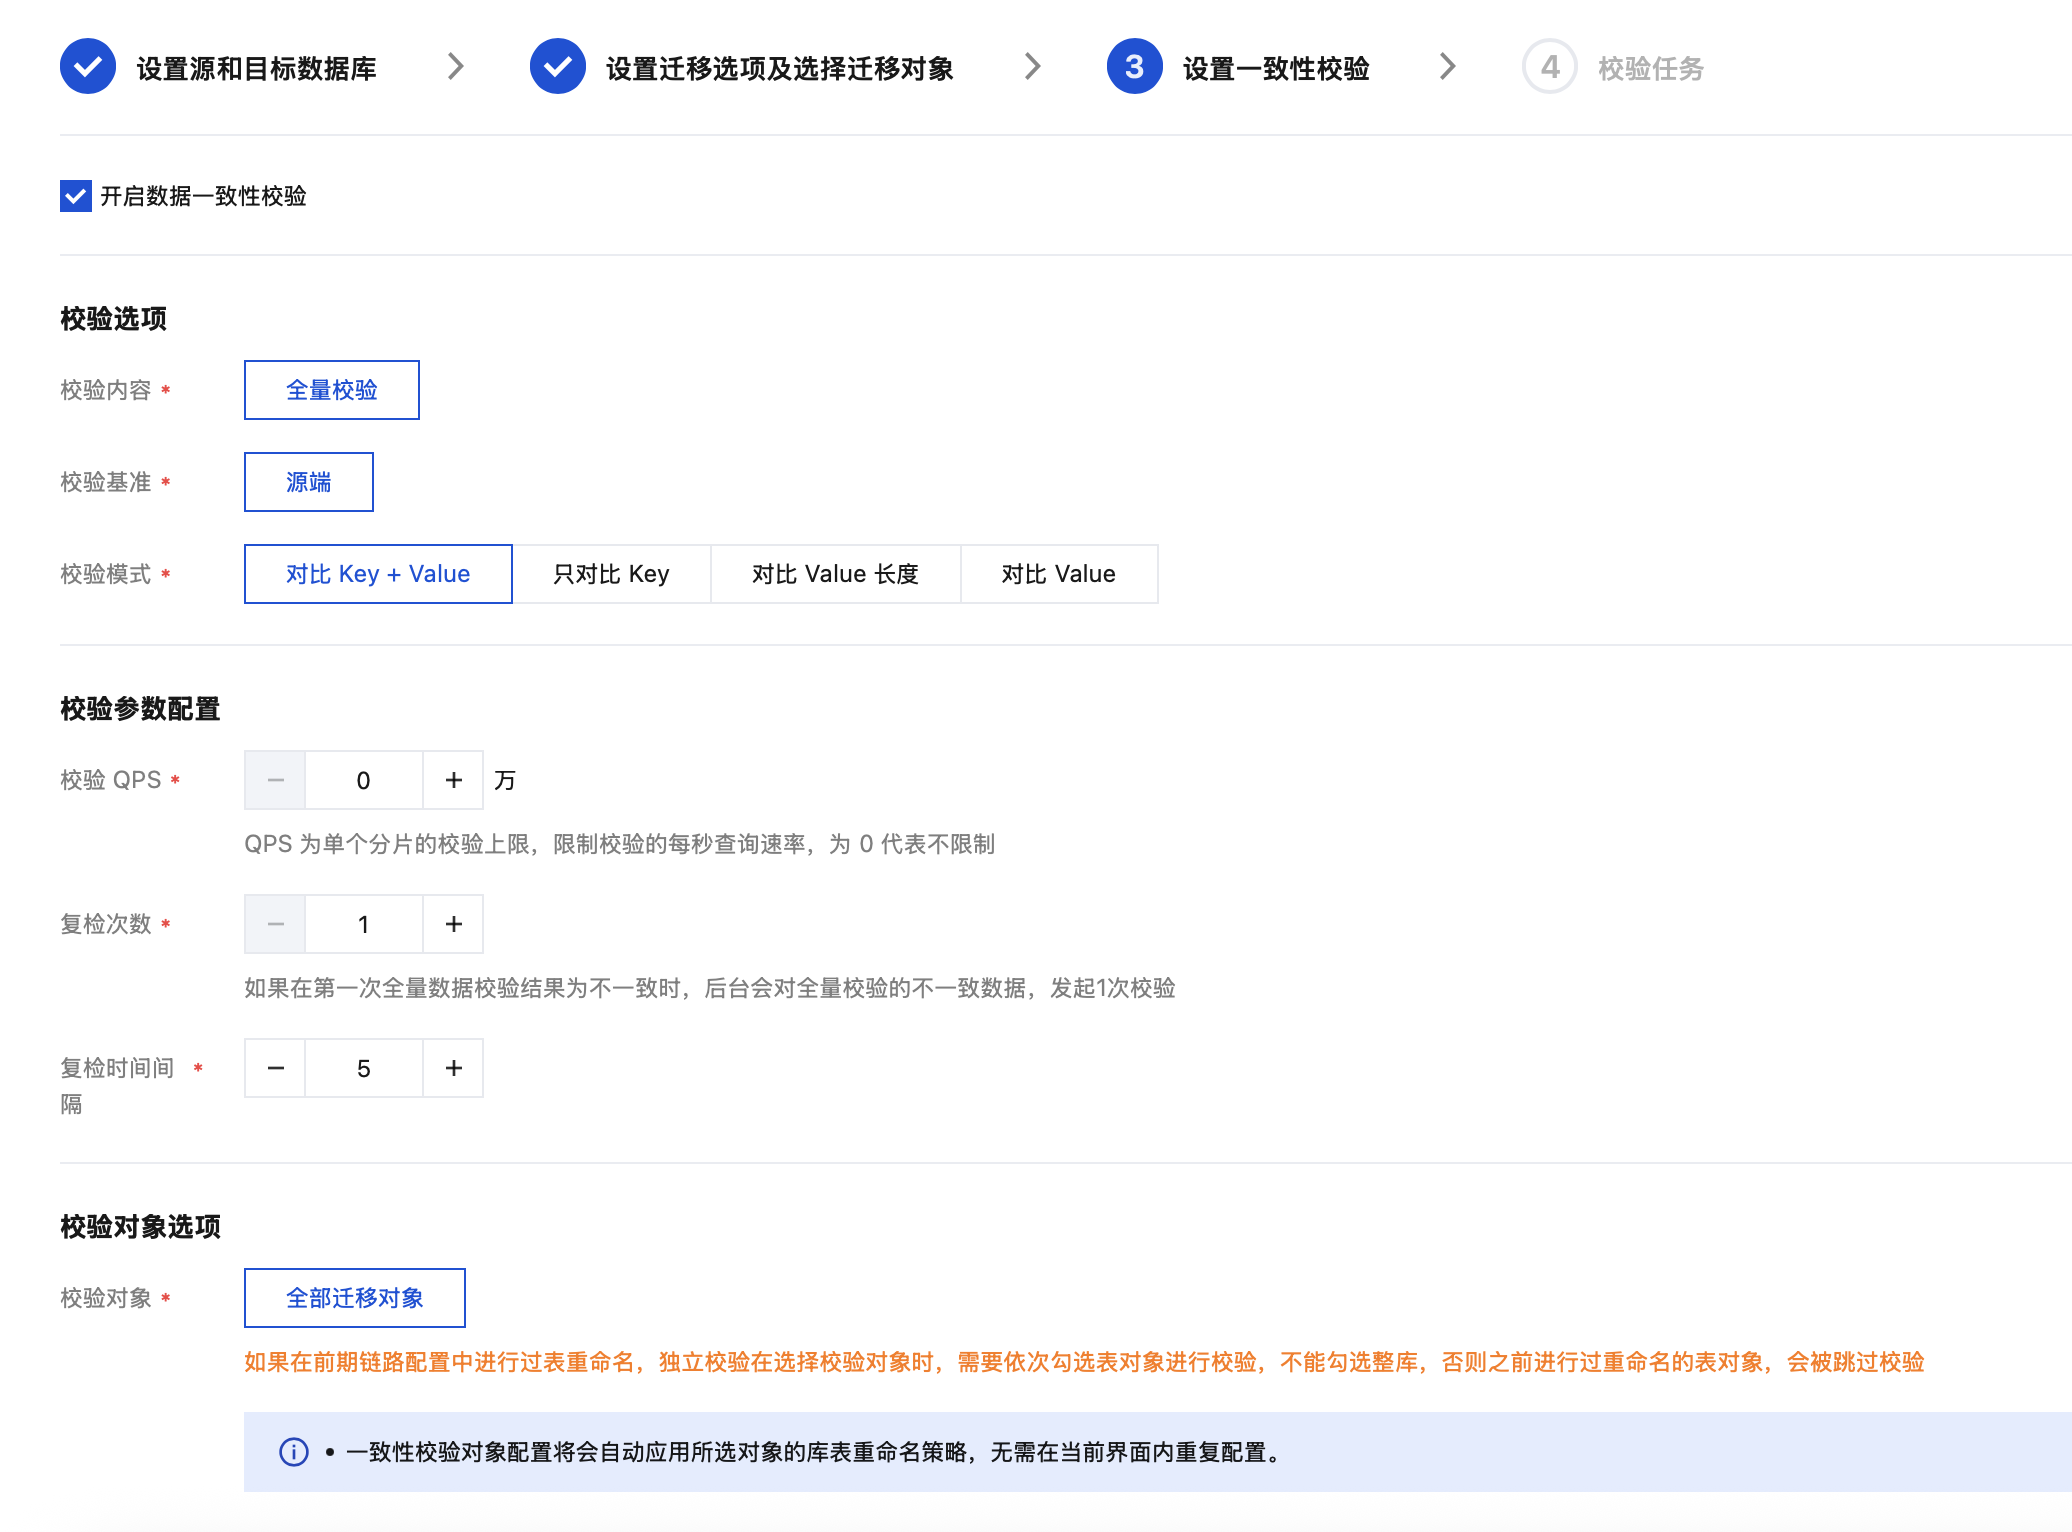The width and height of the screenshot is (2072, 1532).
Task: Choose 对比 Value verification mode
Action: (1058, 574)
